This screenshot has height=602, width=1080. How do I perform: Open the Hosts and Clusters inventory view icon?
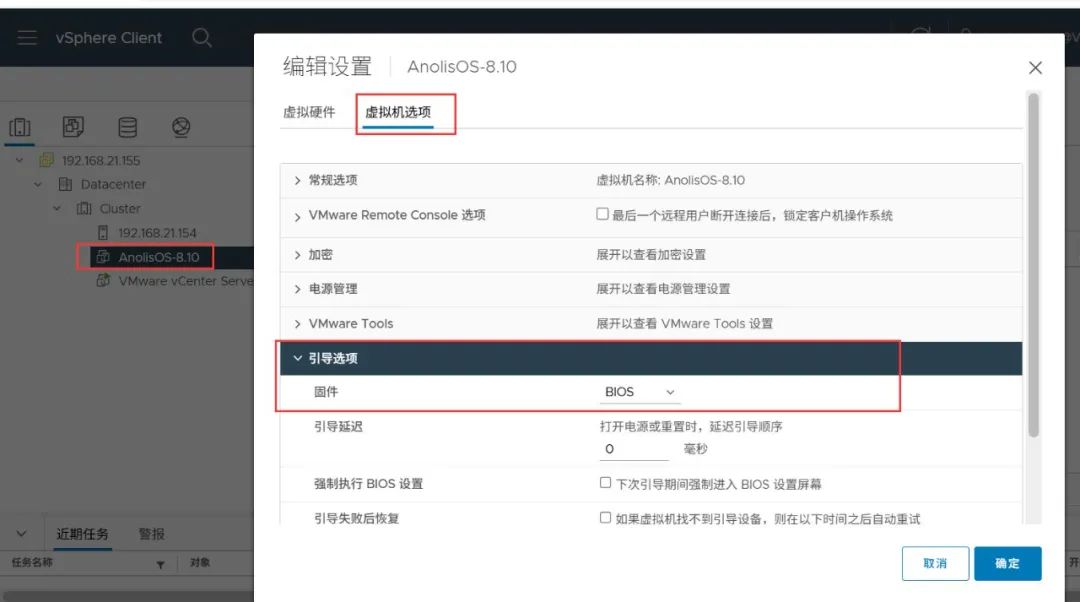[x=19, y=127]
